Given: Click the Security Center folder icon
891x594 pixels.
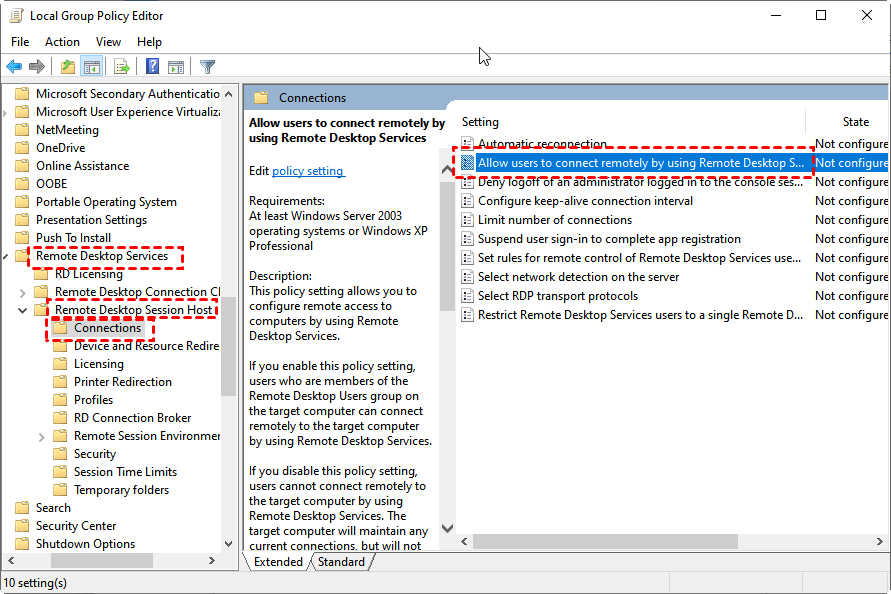Looking at the screenshot, I should pyautogui.click(x=22, y=526).
